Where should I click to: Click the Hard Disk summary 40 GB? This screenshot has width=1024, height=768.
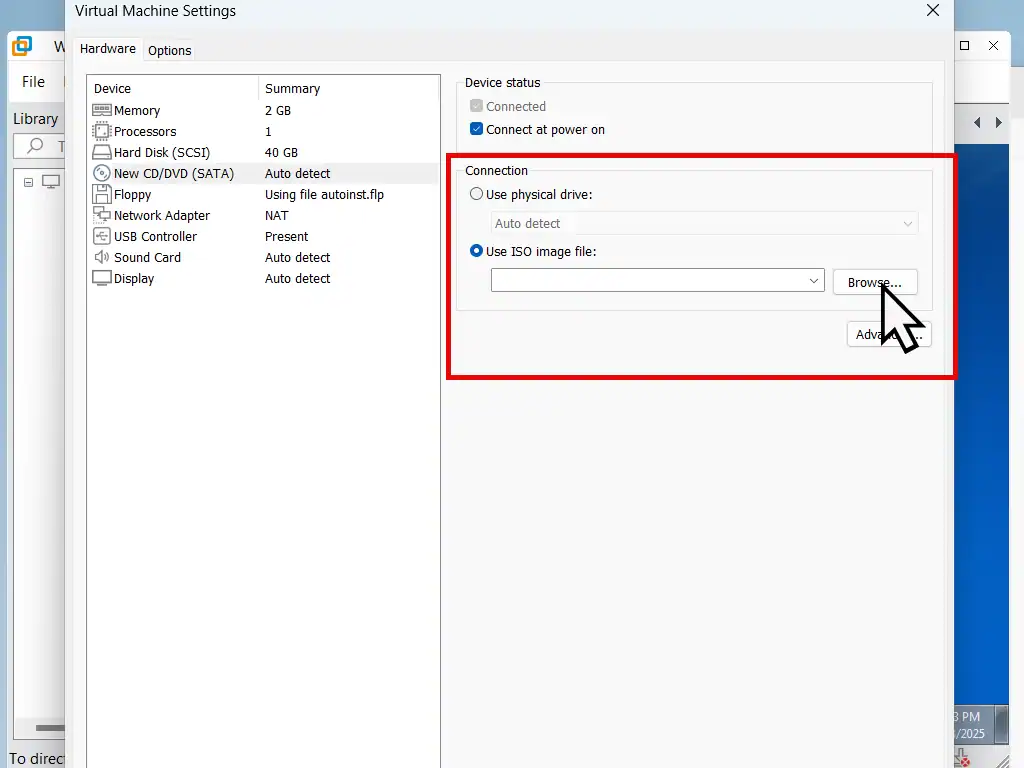[281, 152]
